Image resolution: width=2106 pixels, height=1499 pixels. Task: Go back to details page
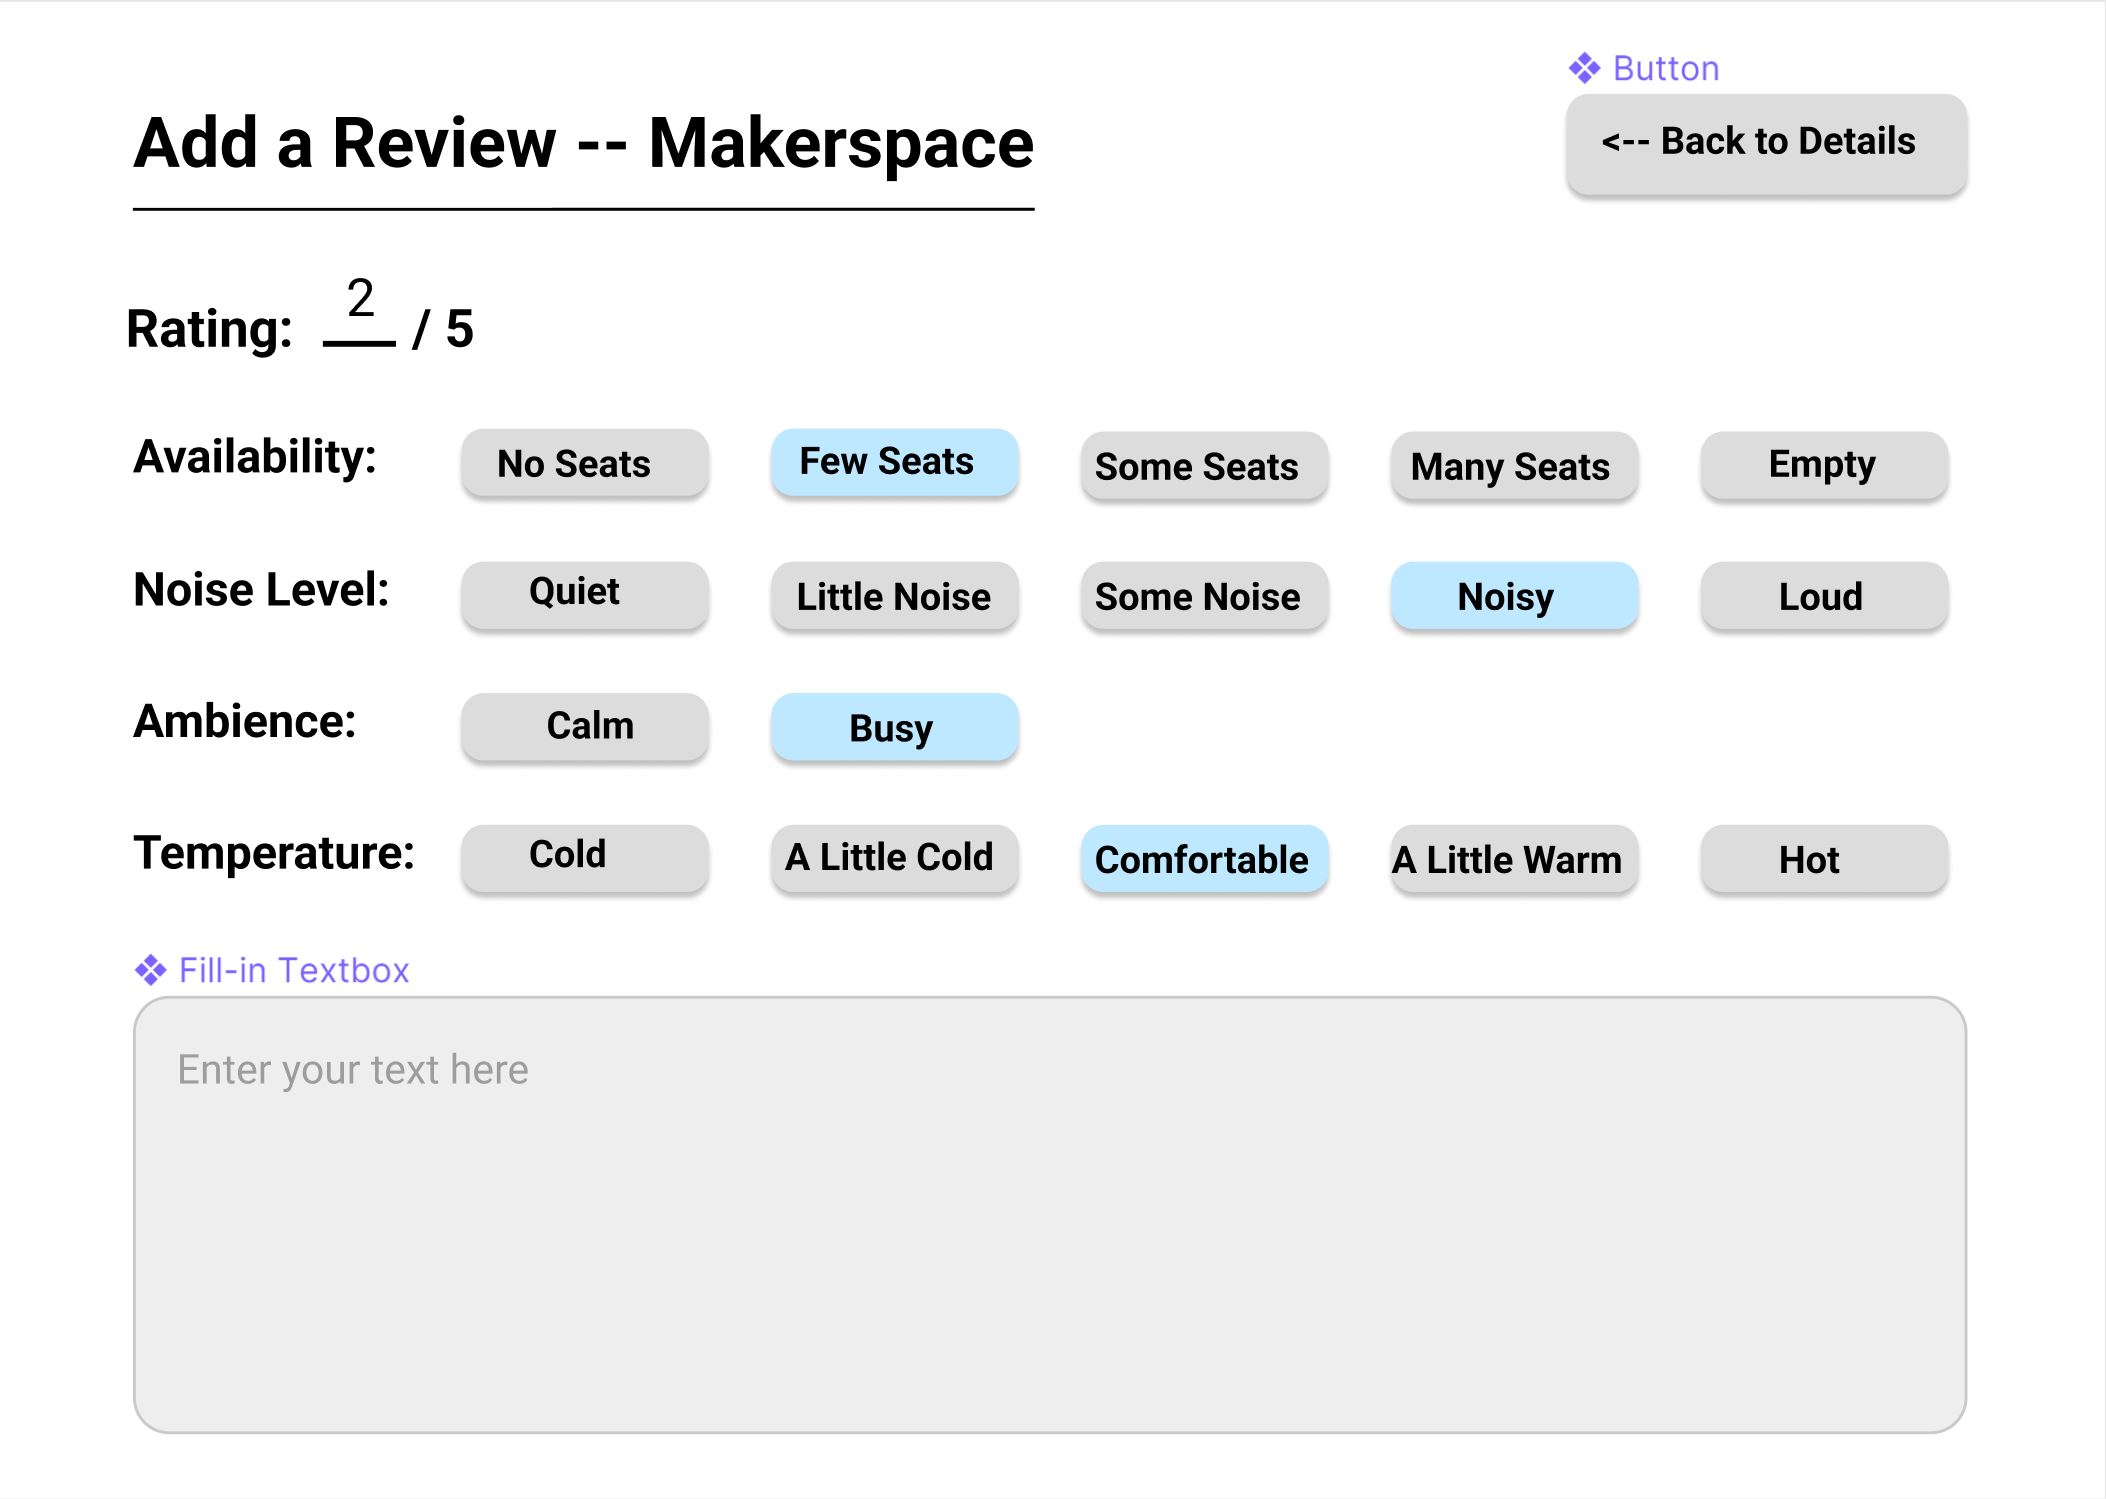point(1766,143)
